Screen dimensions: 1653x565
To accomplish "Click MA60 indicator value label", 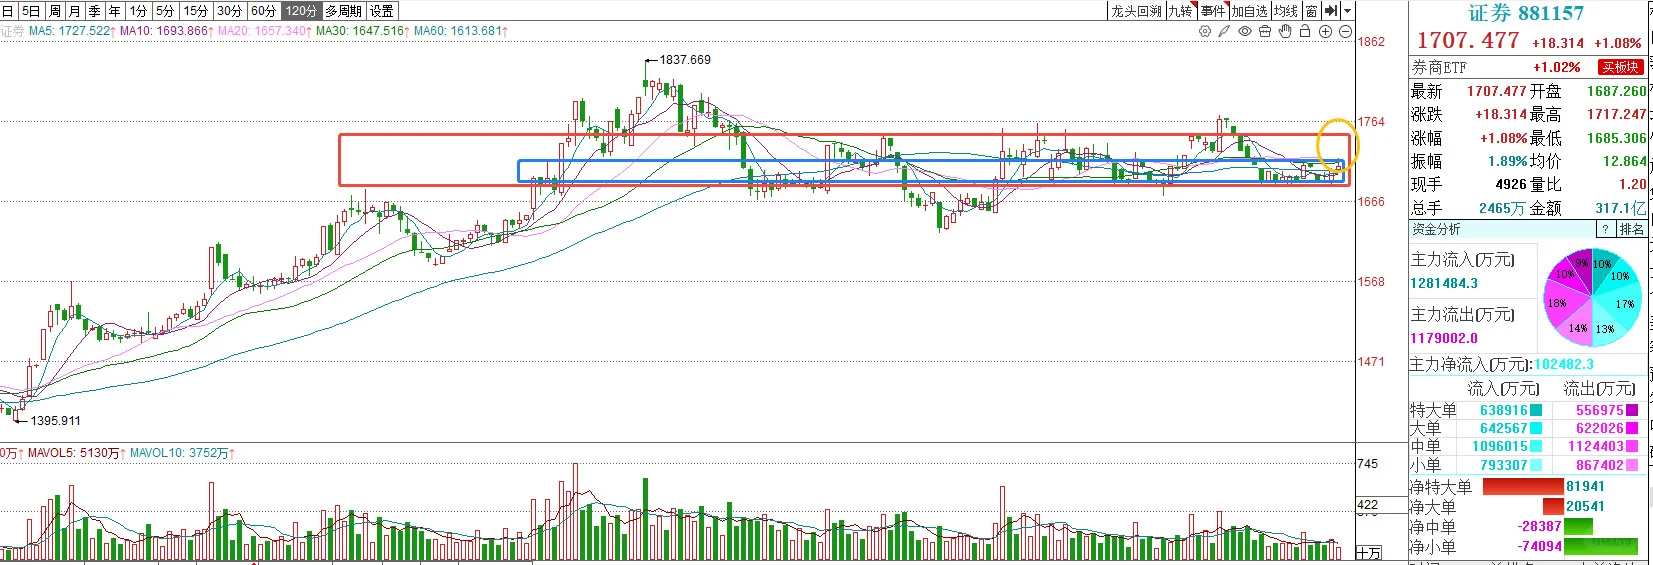I will [x=461, y=31].
